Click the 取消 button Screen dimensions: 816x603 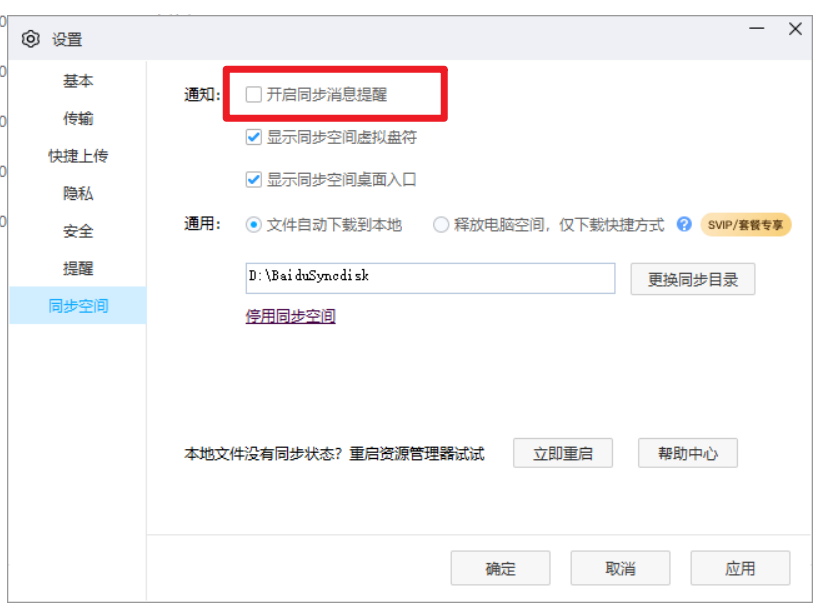pos(620,568)
